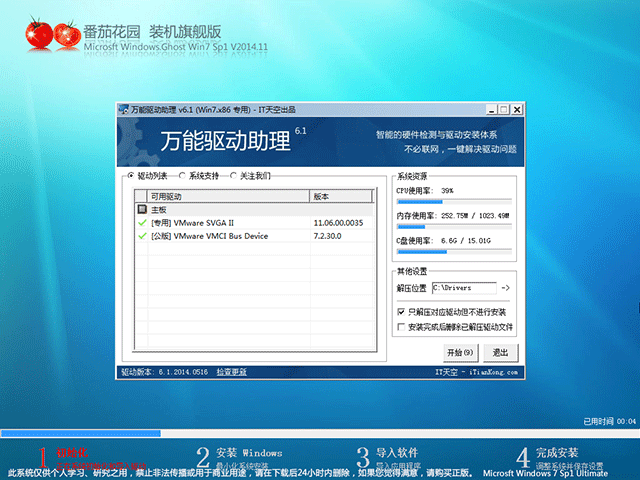Select version 11.06.00.0035 cell

tap(338, 223)
